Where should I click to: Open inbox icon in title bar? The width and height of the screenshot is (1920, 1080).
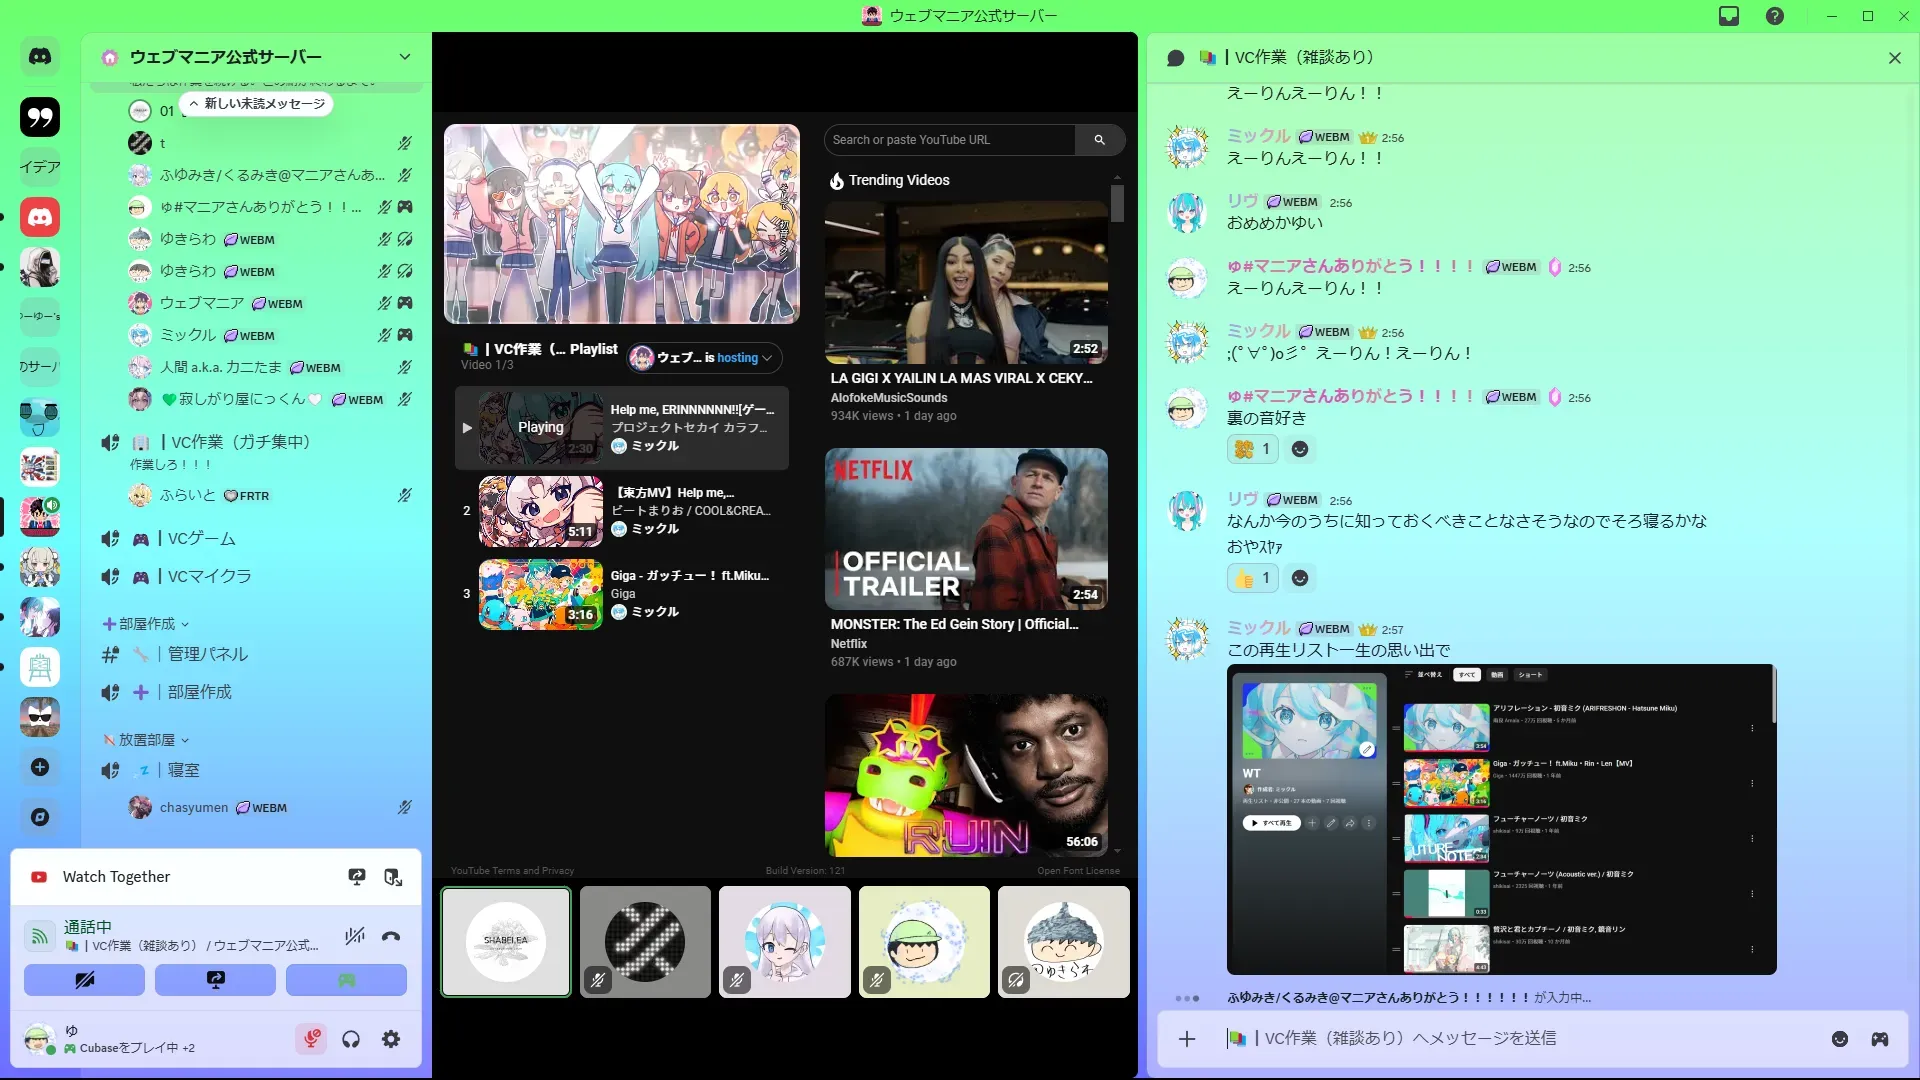point(1729,16)
